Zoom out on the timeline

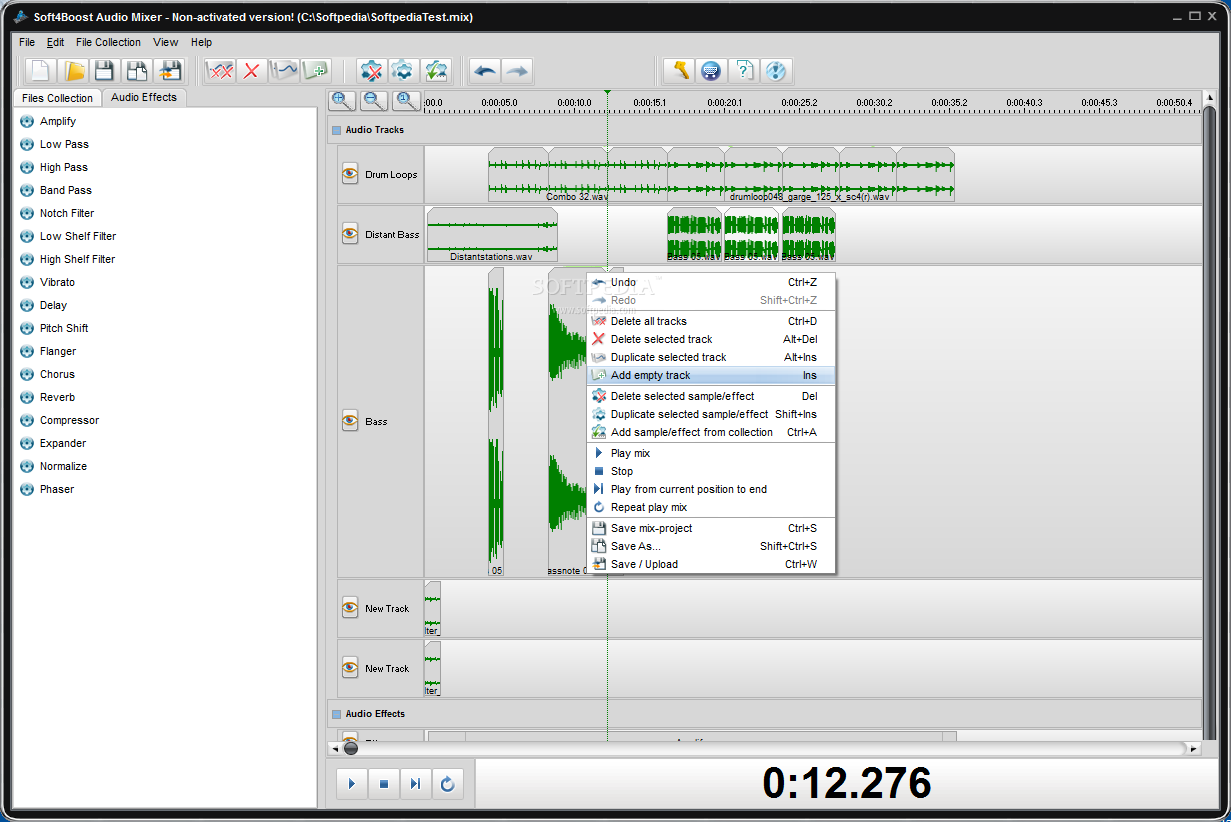point(374,100)
